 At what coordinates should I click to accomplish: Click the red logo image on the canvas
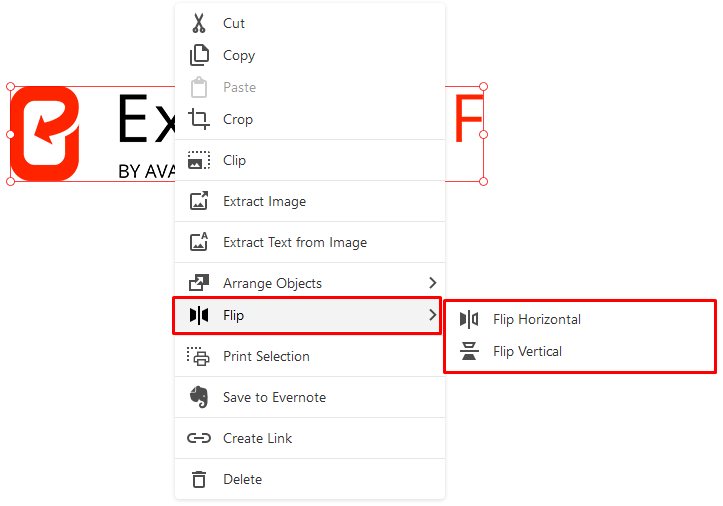(x=45, y=134)
